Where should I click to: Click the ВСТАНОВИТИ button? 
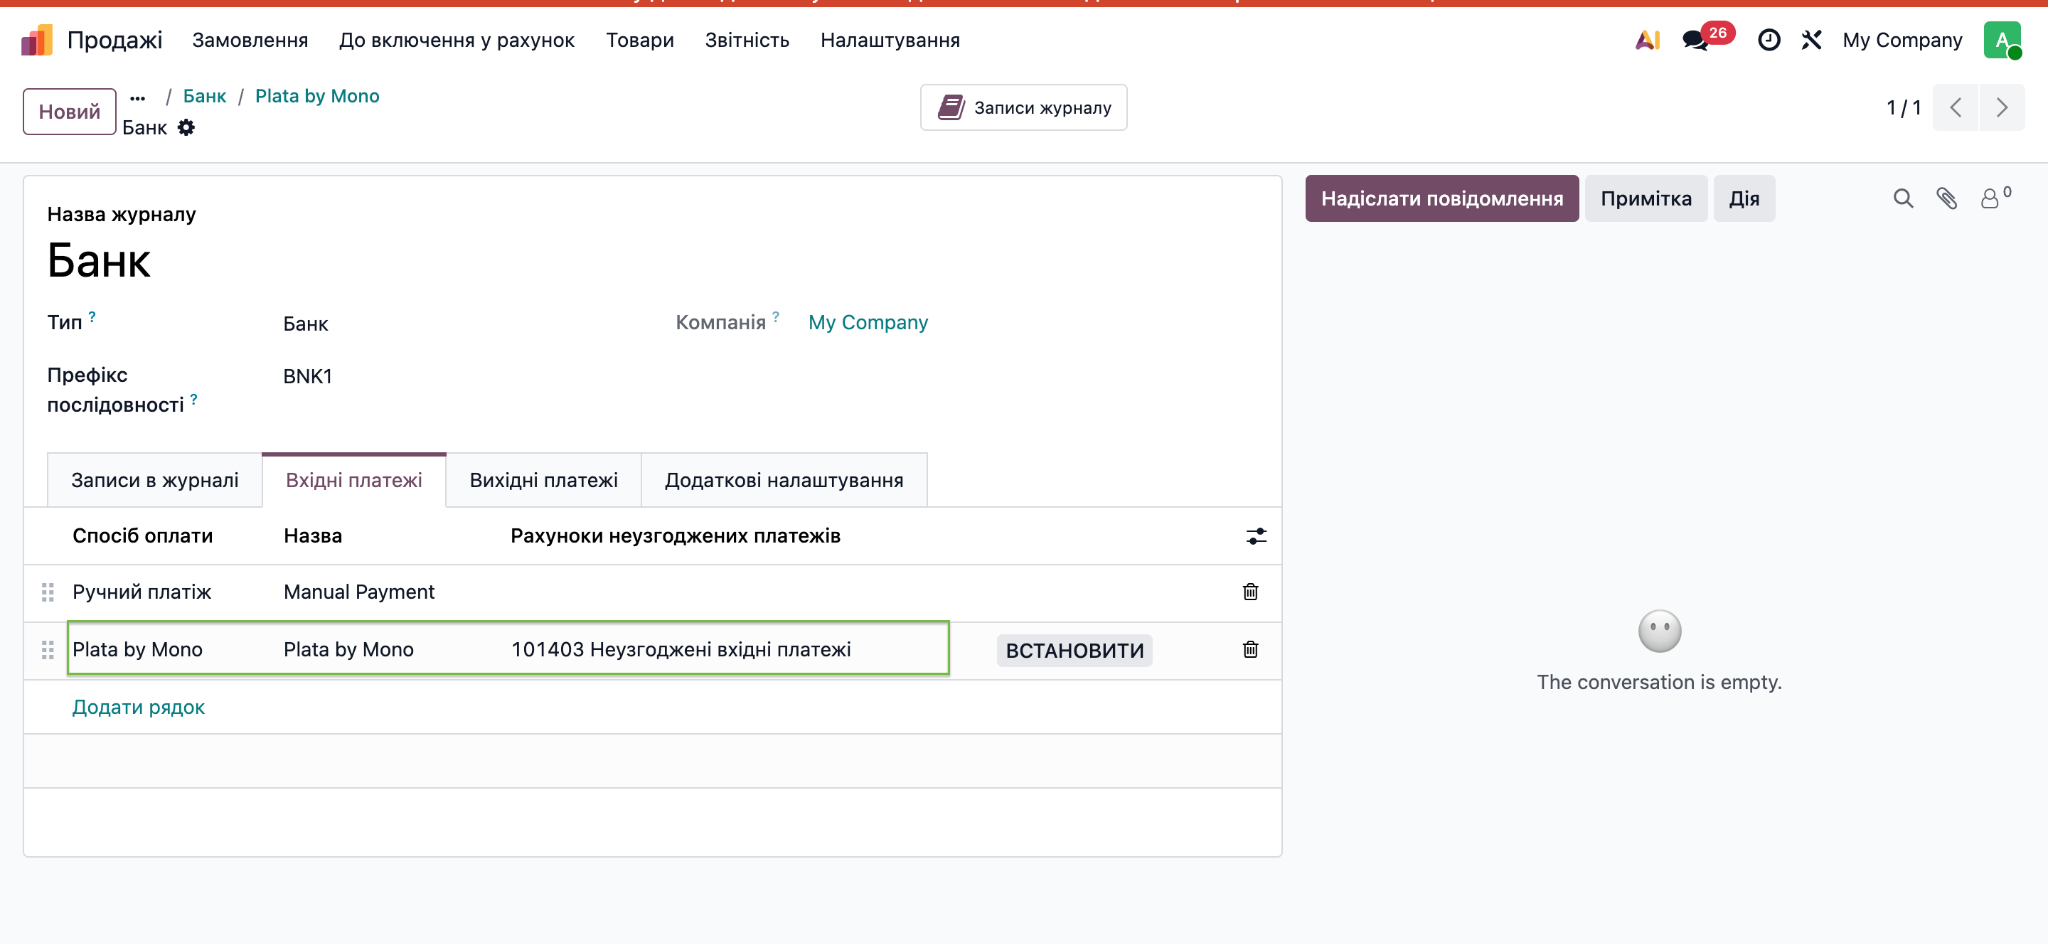[1075, 651]
